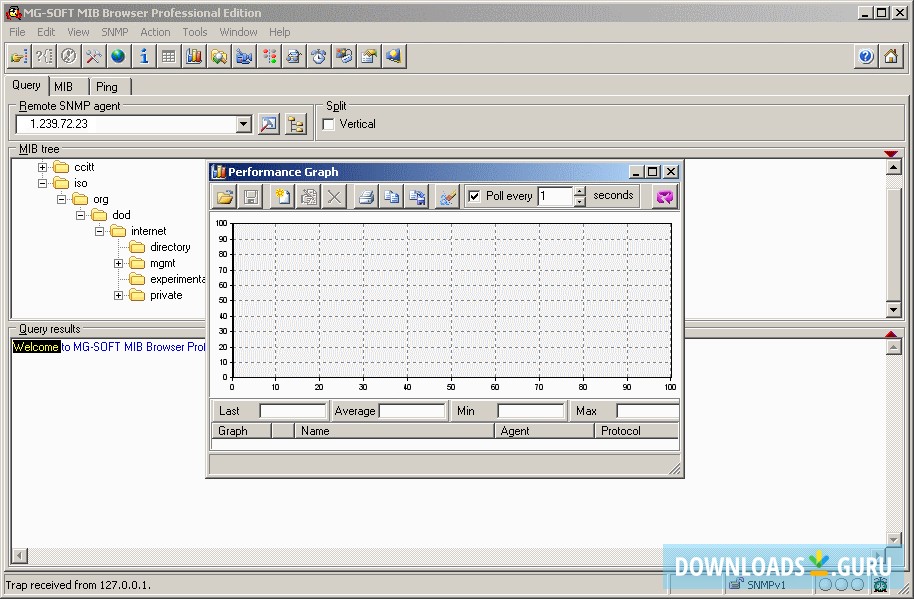Click the picture with tag toolbar icon
The image size is (914, 599).
click(x=344, y=57)
